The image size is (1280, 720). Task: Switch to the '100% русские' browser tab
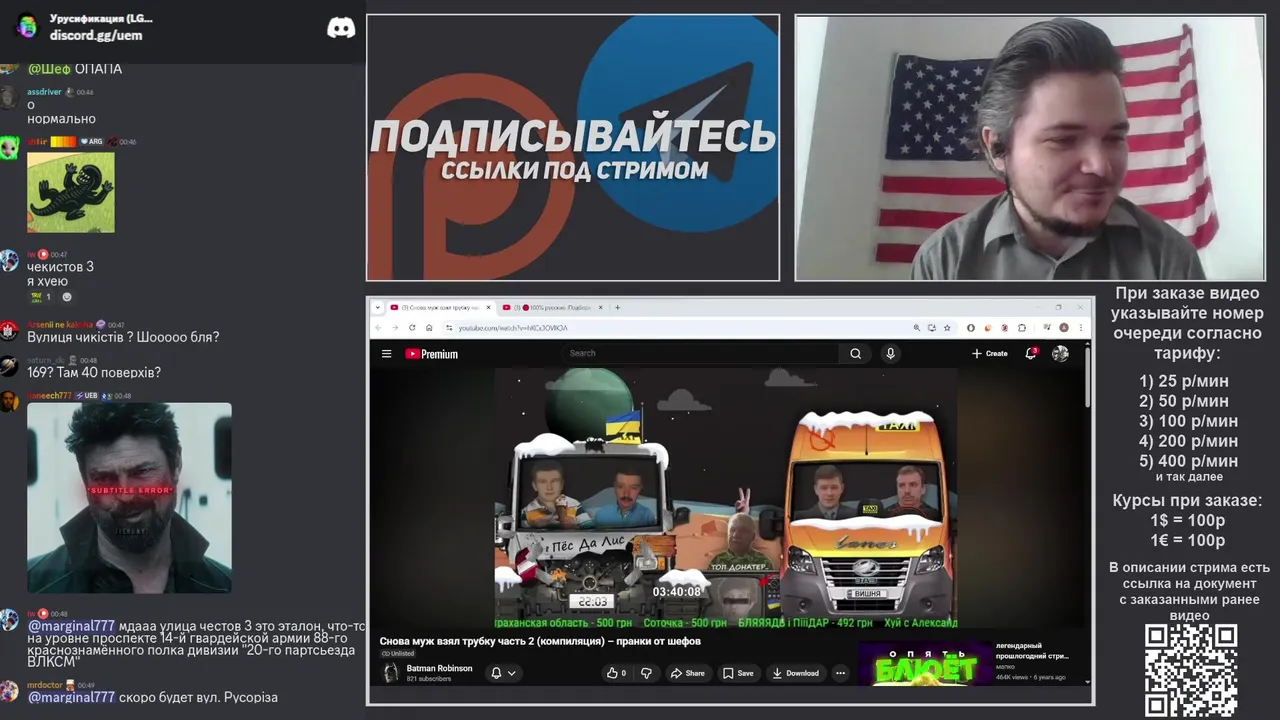pyautogui.click(x=554, y=307)
